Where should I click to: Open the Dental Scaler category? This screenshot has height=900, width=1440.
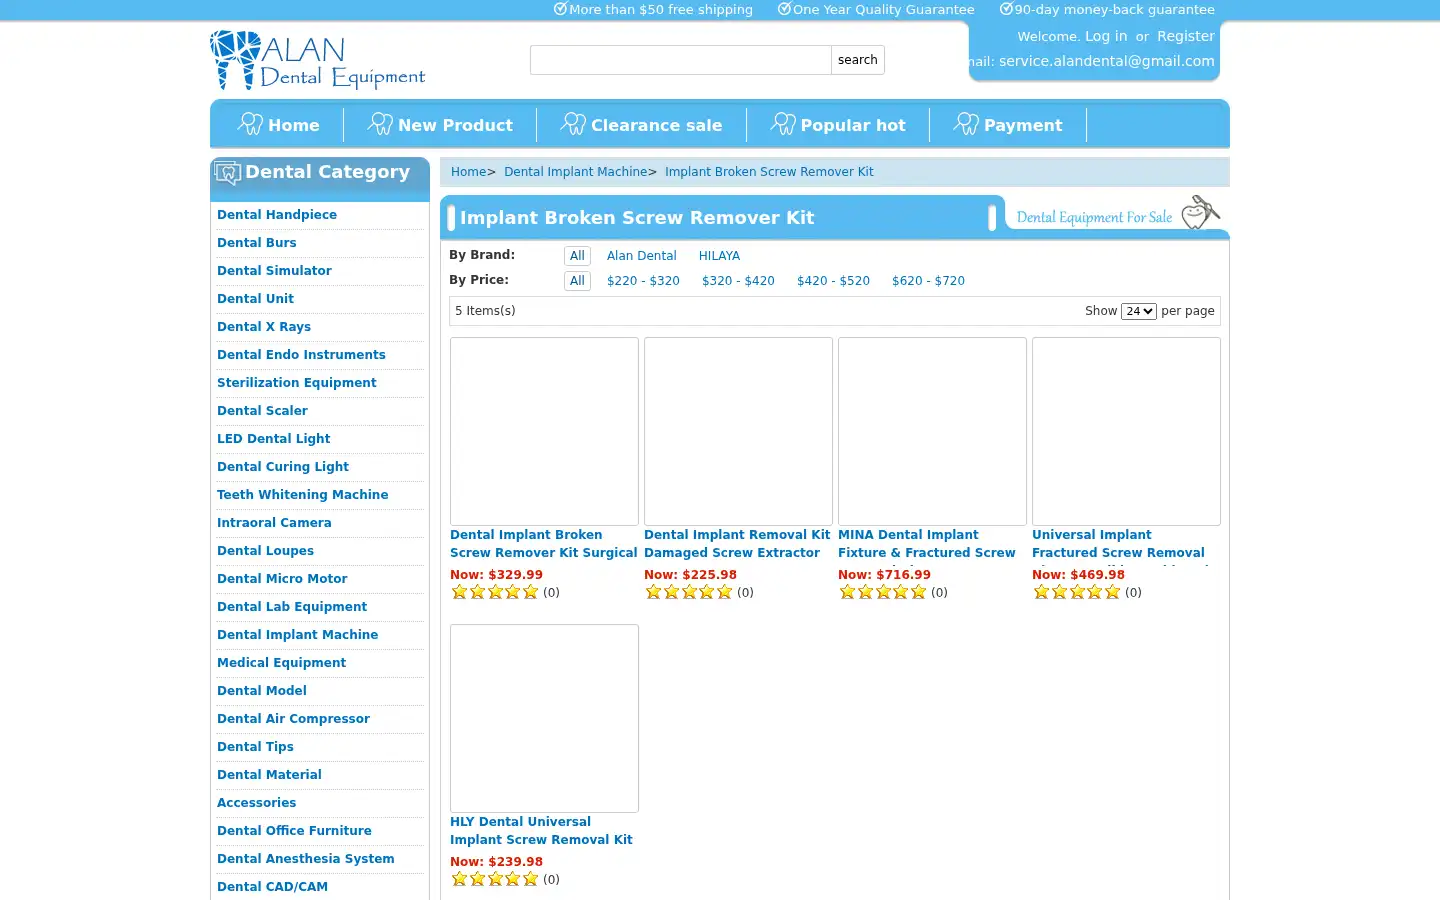[x=262, y=411]
